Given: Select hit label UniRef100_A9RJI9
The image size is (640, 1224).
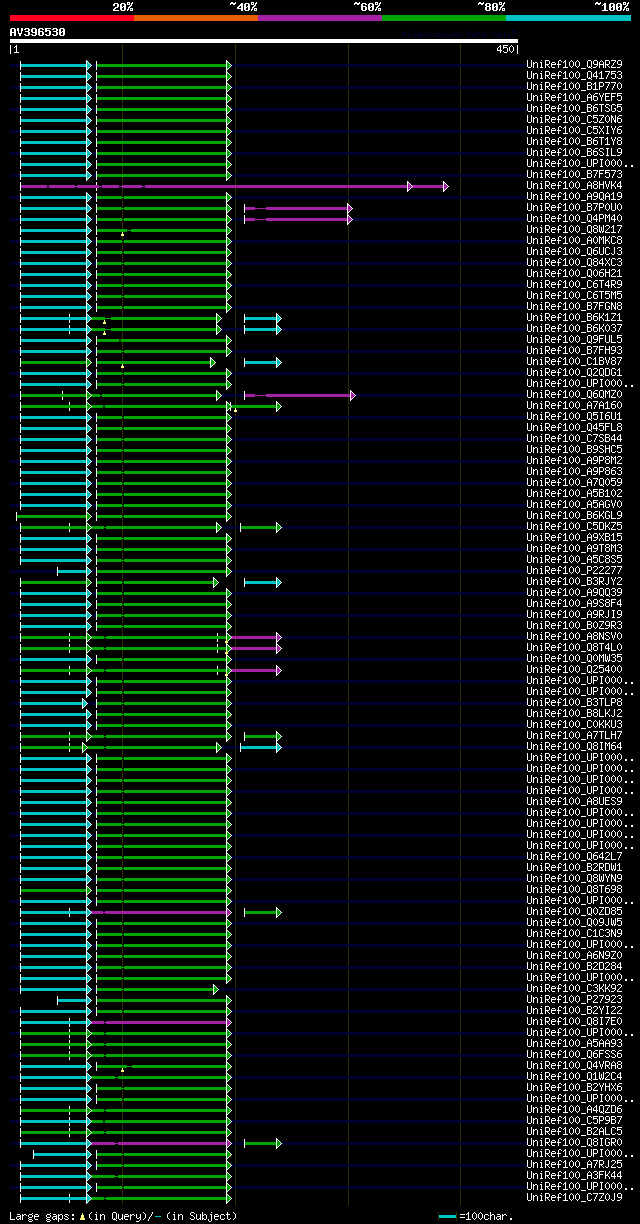Looking at the screenshot, I should coord(574,615).
